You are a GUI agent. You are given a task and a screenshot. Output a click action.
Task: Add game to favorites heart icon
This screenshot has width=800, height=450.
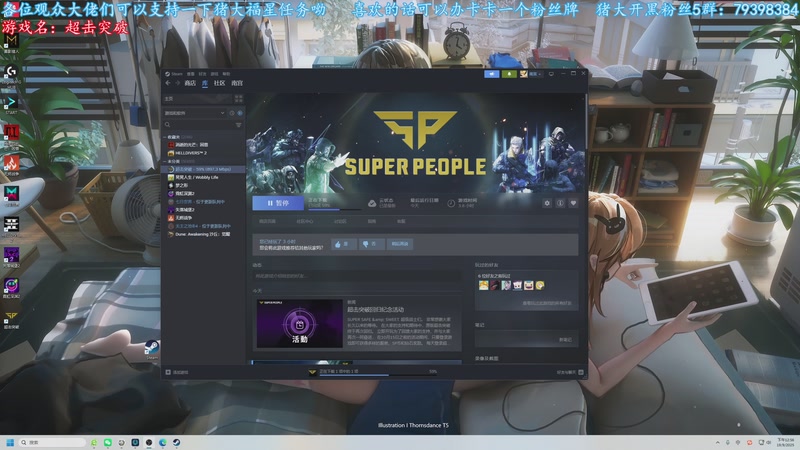pyautogui.click(x=573, y=203)
